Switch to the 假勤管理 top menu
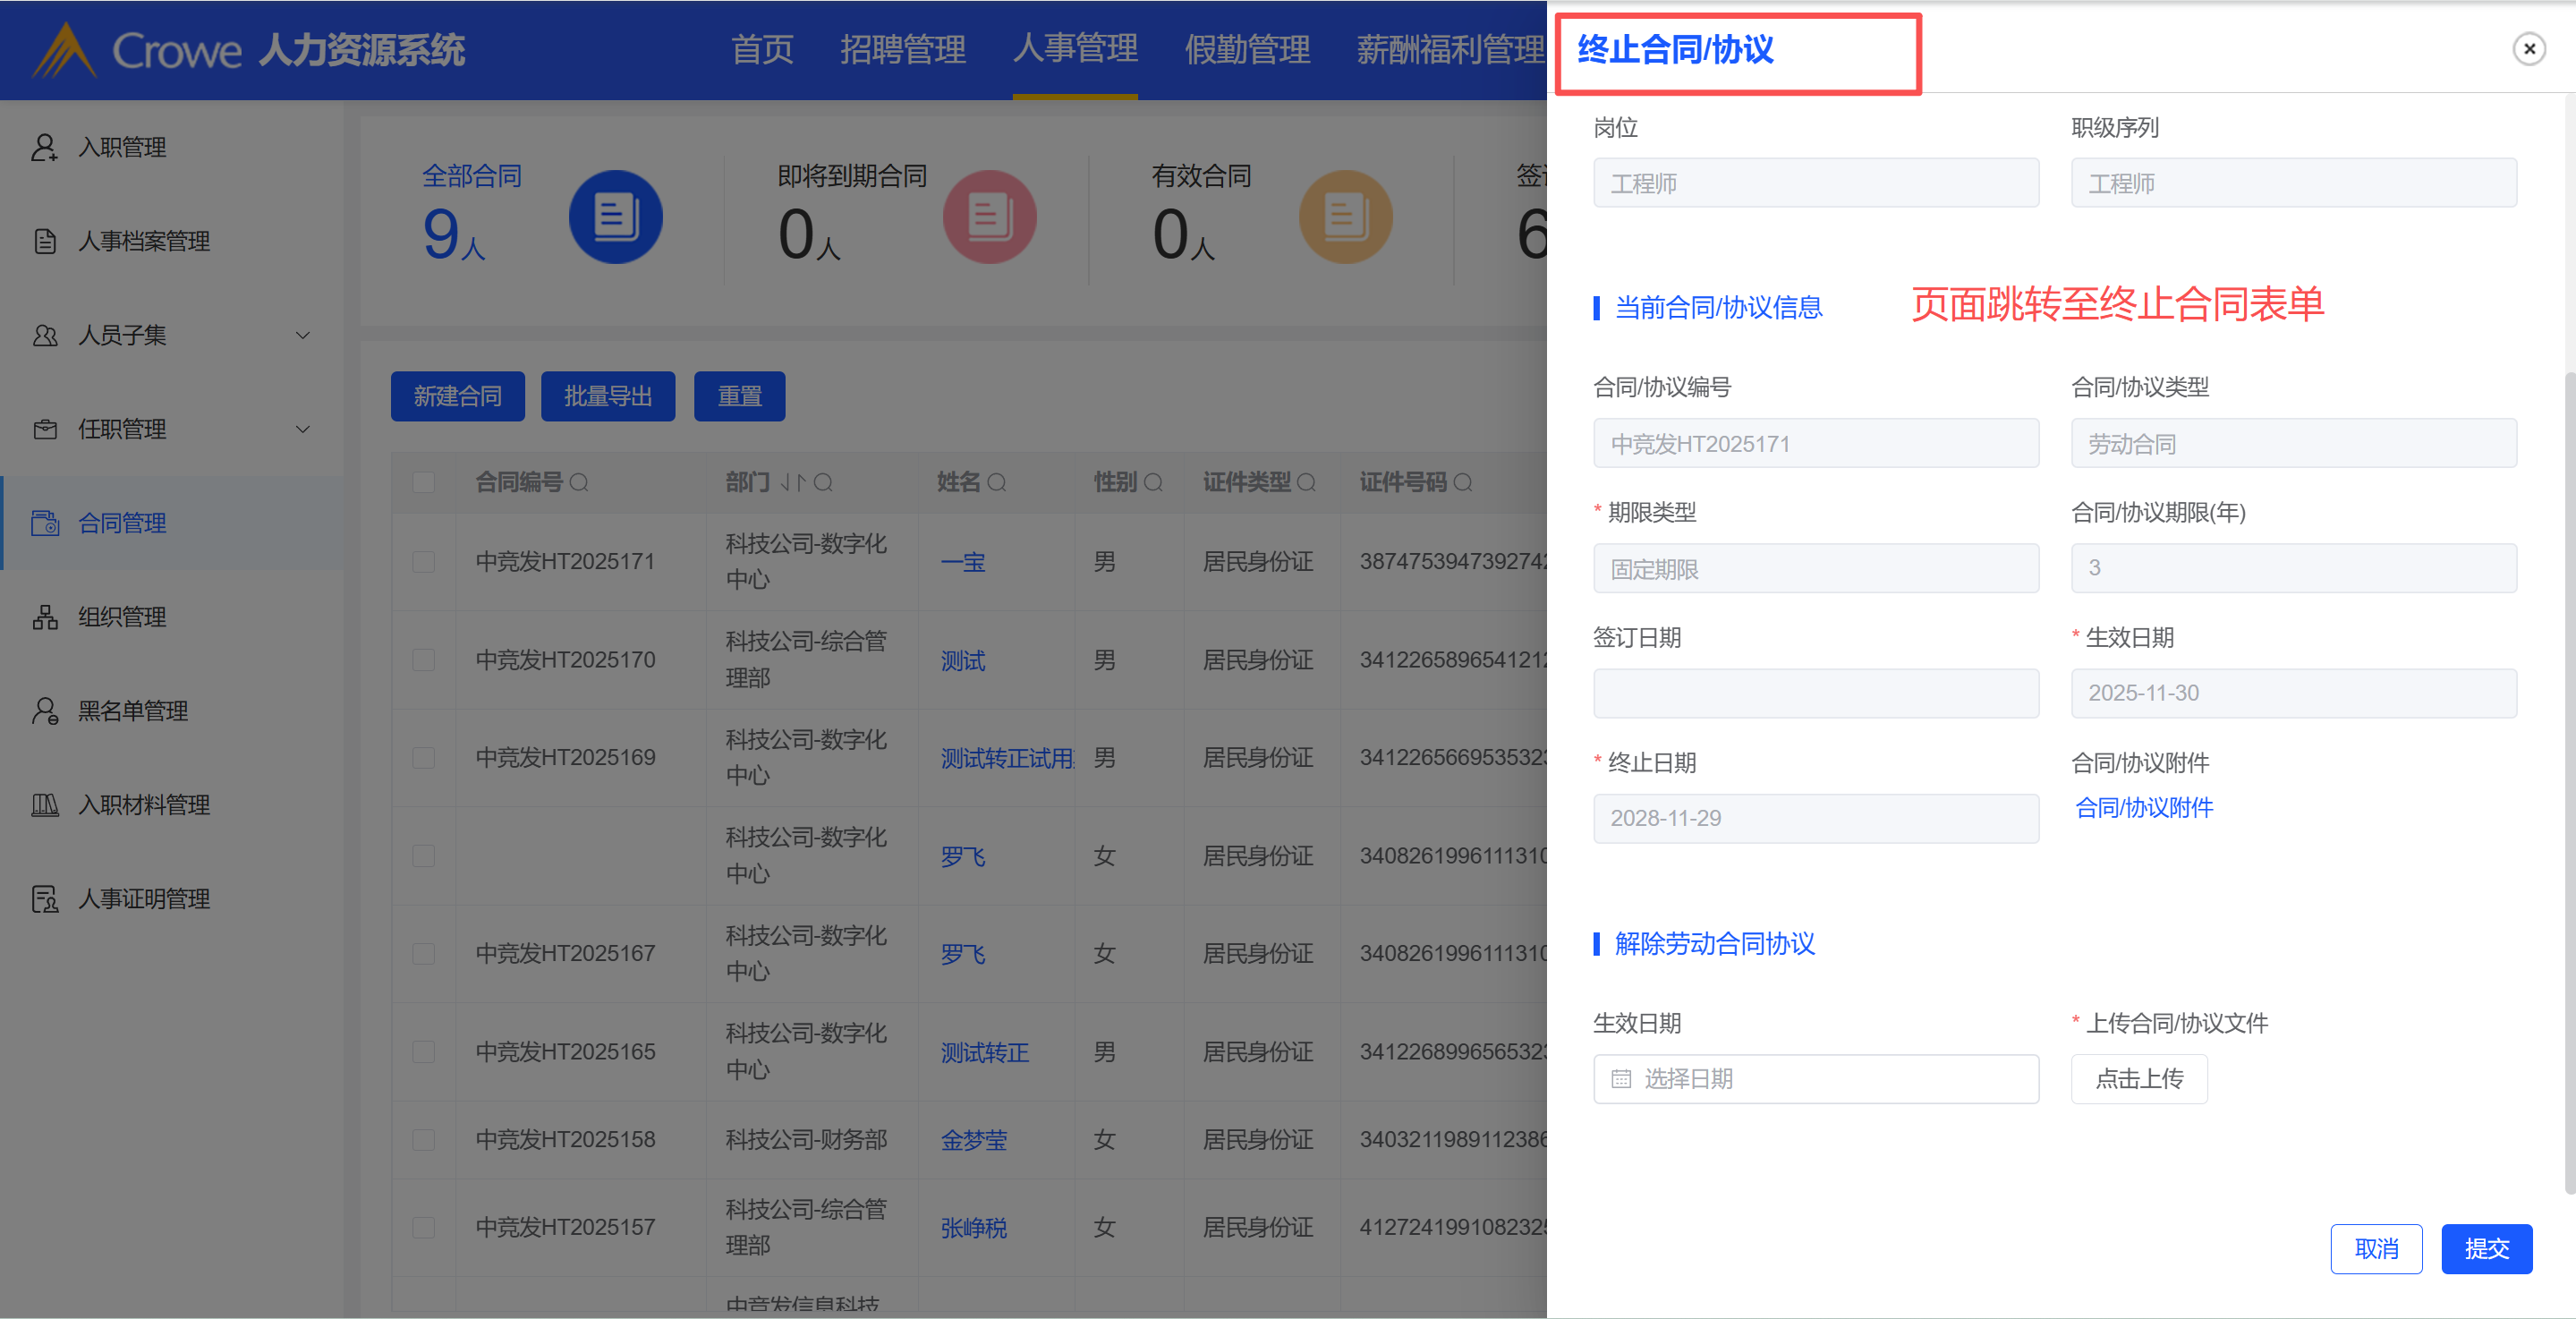2576x1319 pixels. click(x=1247, y=49)
